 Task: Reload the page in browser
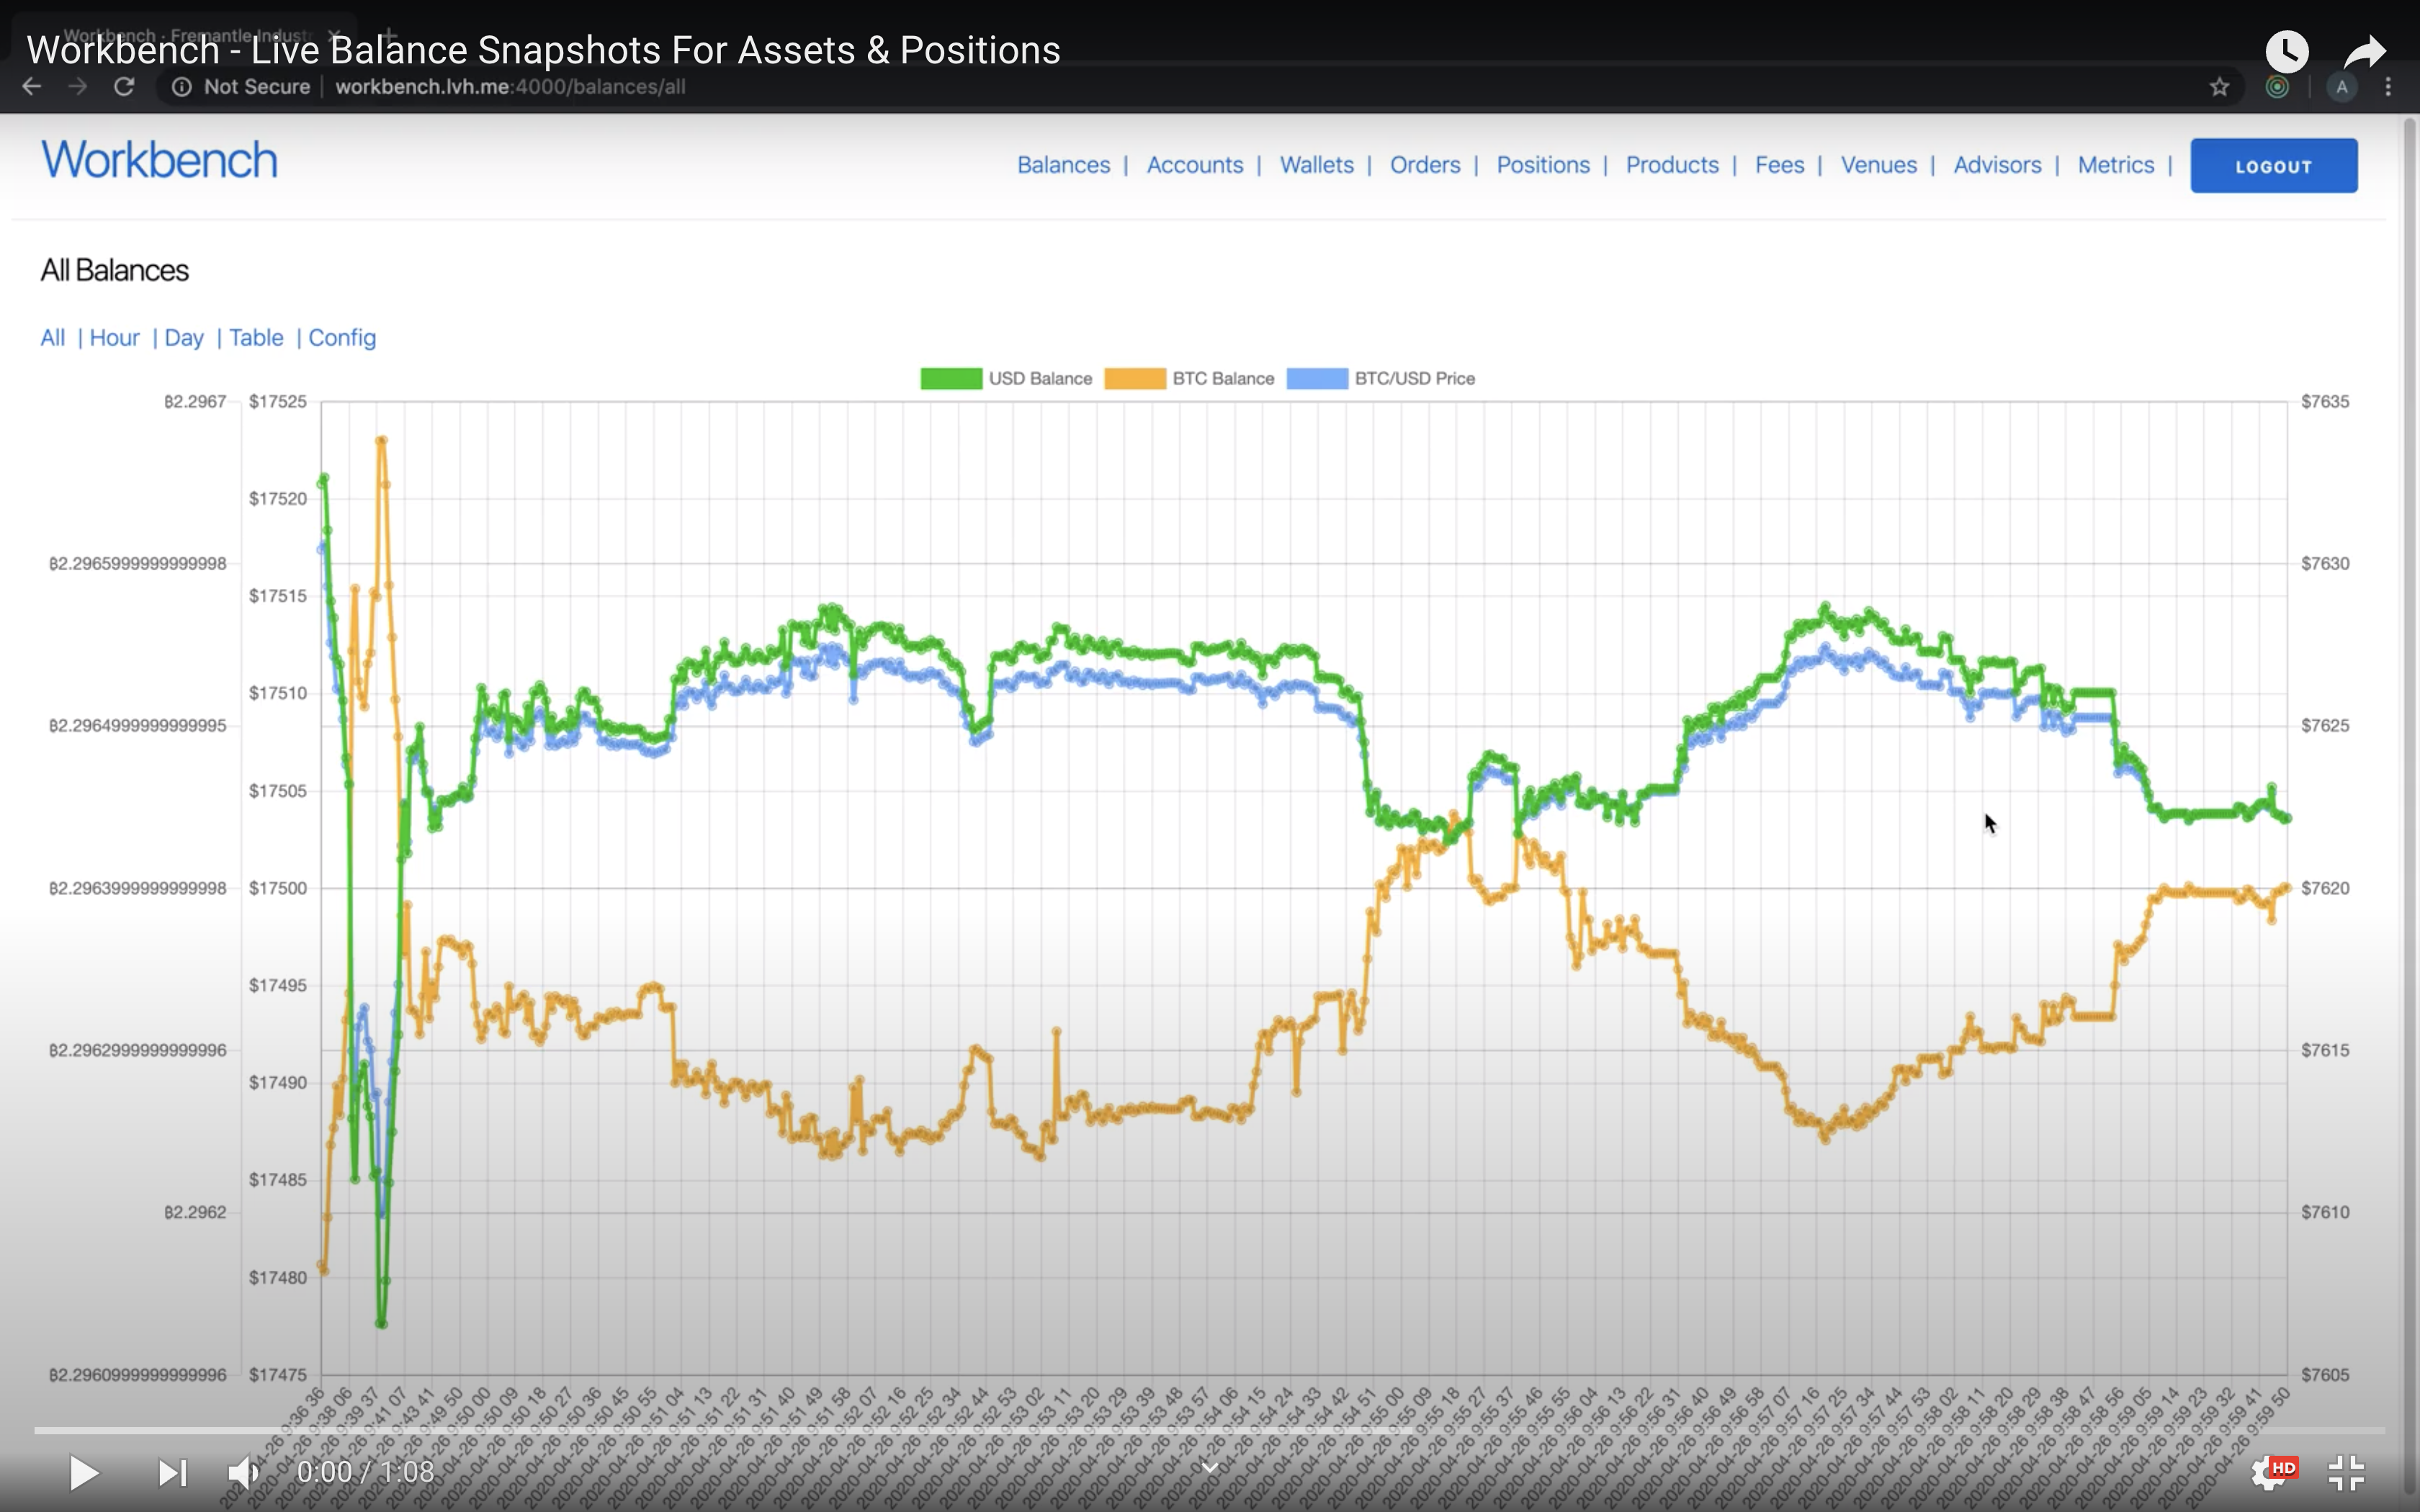coord(124,87)
